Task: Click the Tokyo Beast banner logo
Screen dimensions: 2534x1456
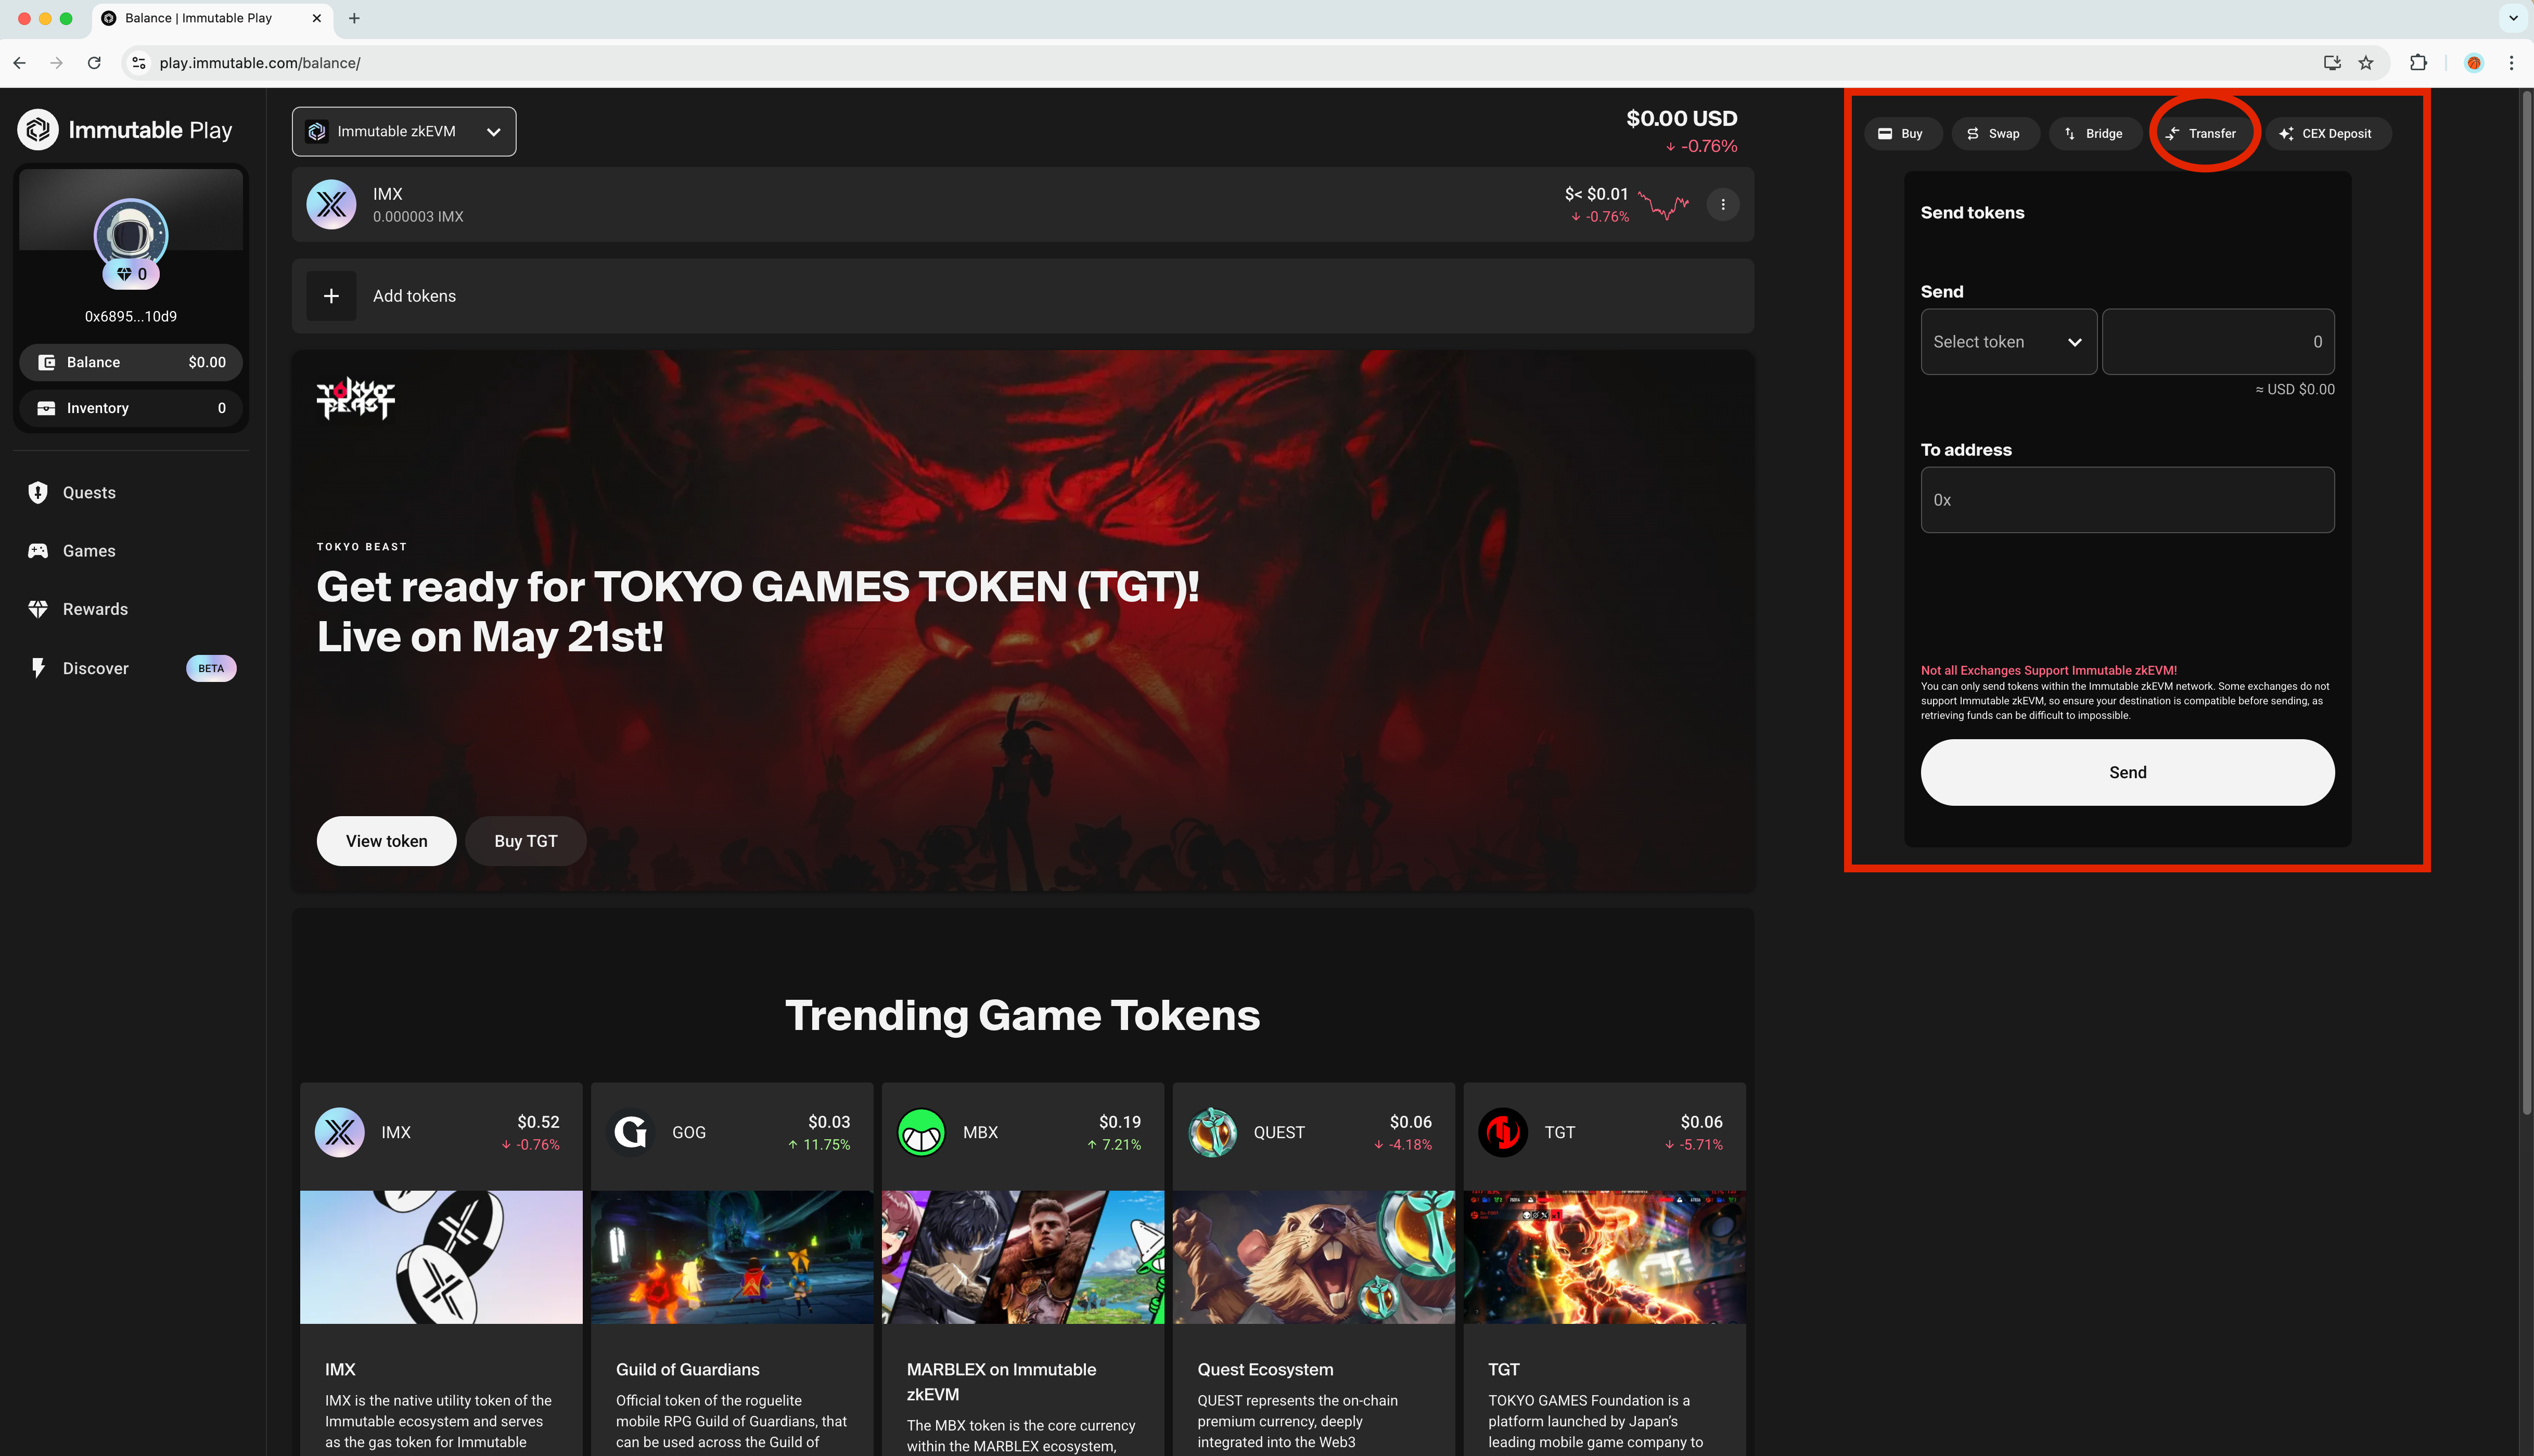Action: click(x=356, y=398)
